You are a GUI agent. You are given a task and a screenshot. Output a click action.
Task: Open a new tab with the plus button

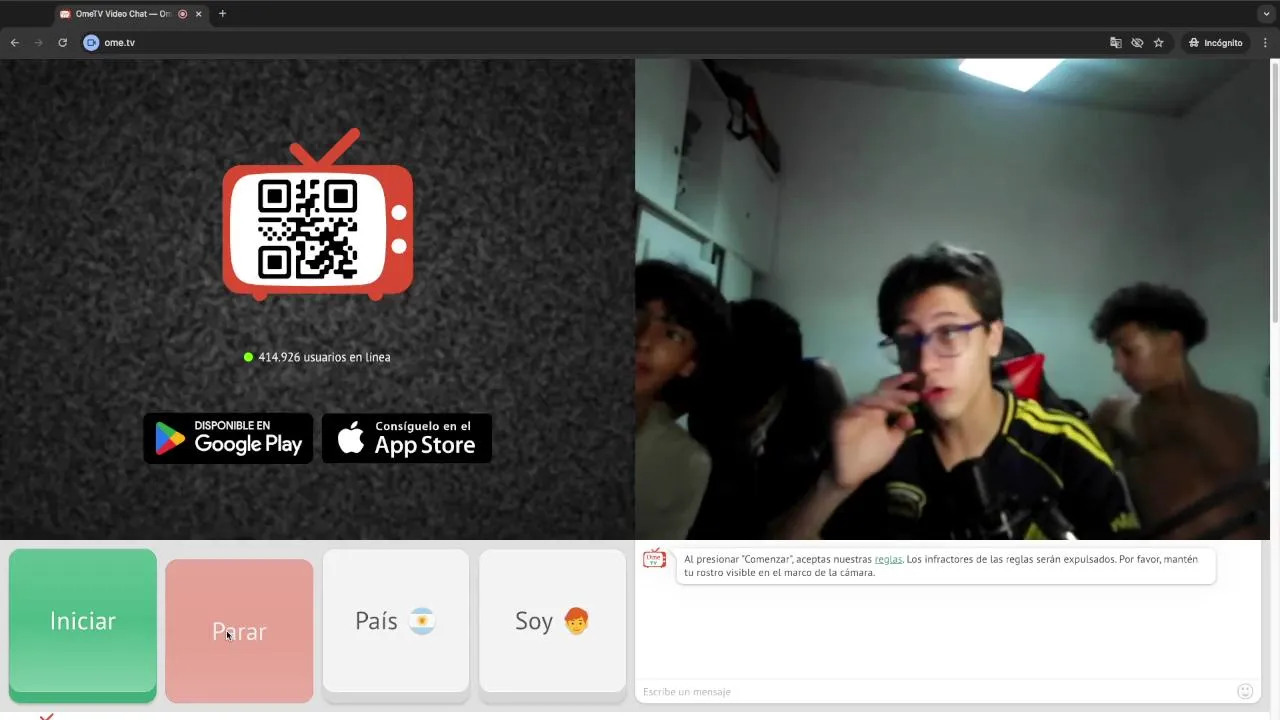(222, 14)
